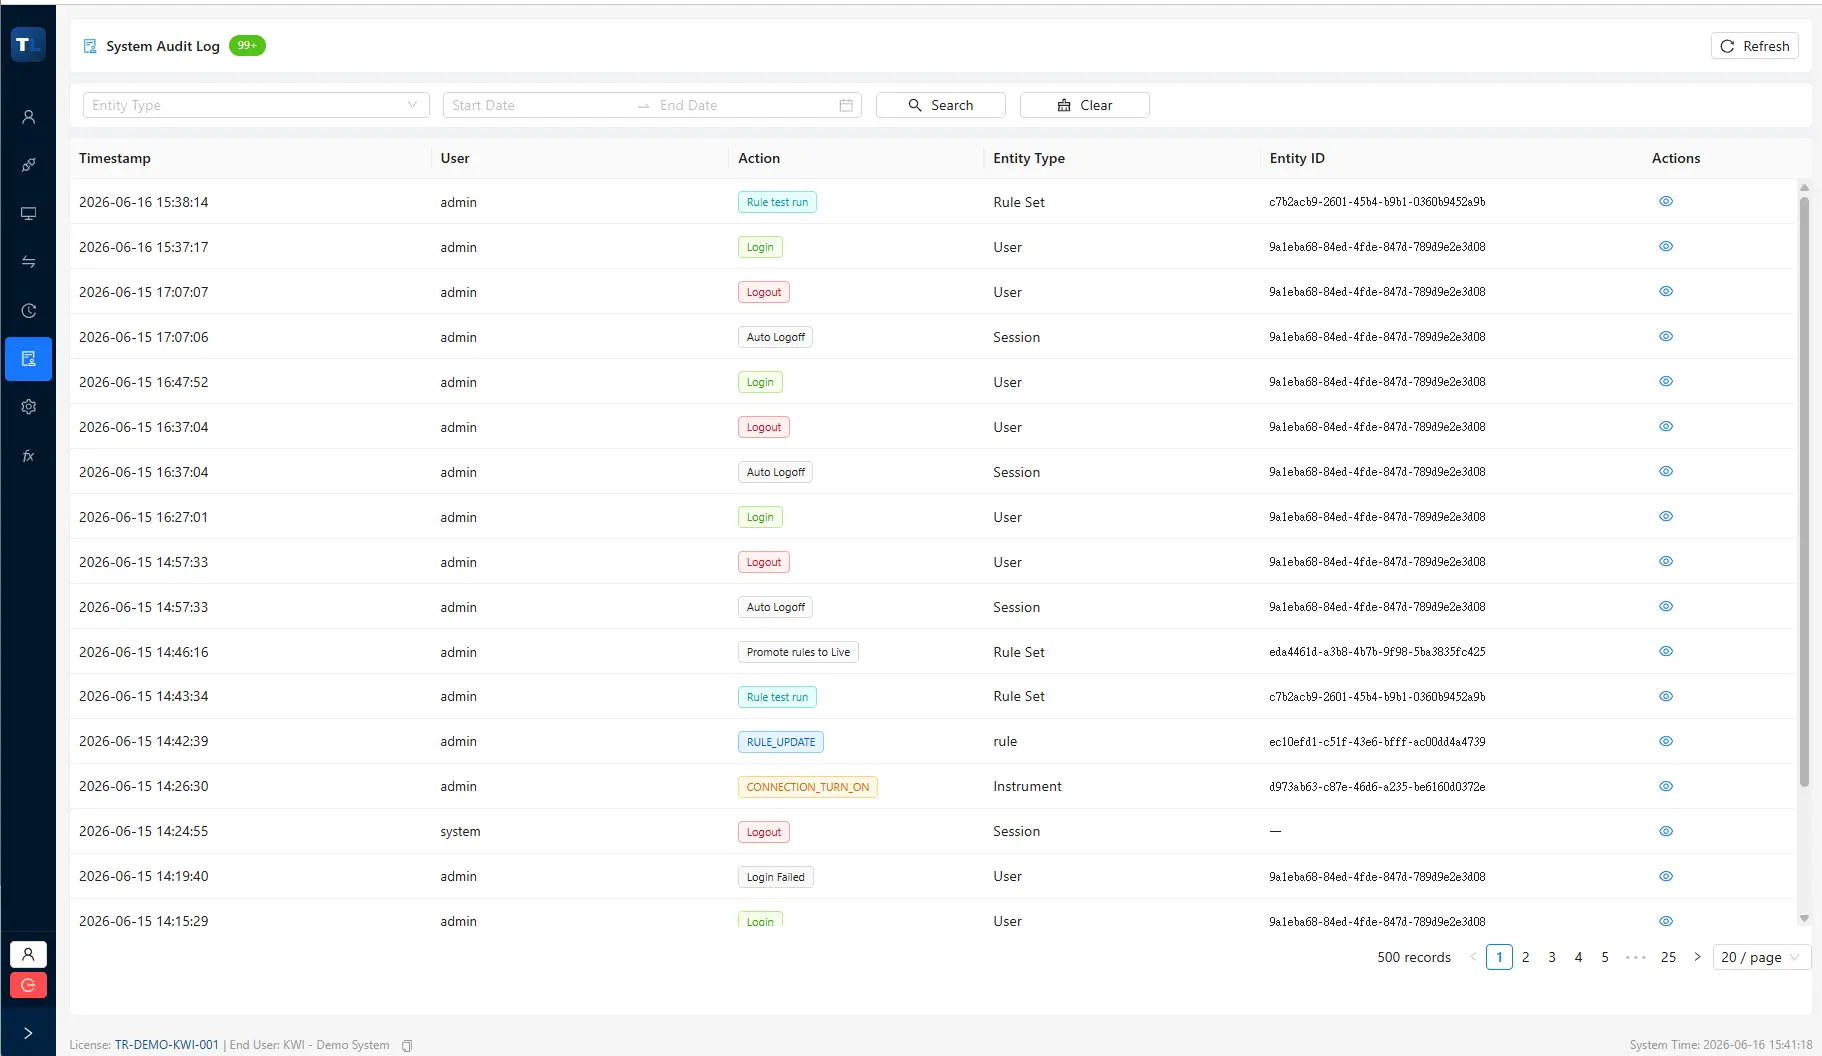Click the RULE_UPDATE action tag

pos(781,742)
